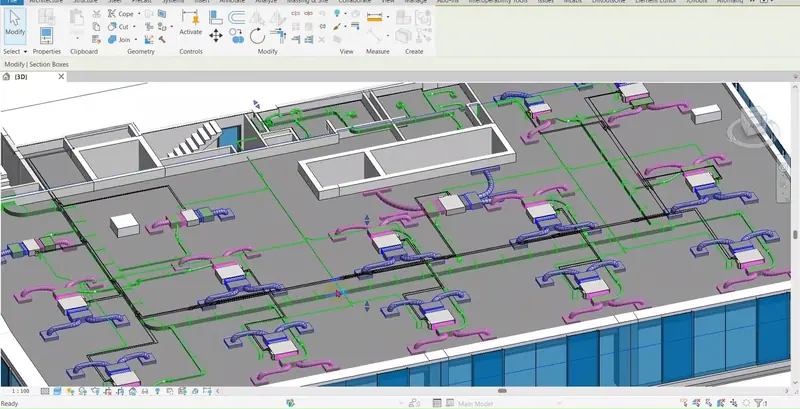
Task: Click the Visual Style icon in view bar
Action: (x=57, y=391)
